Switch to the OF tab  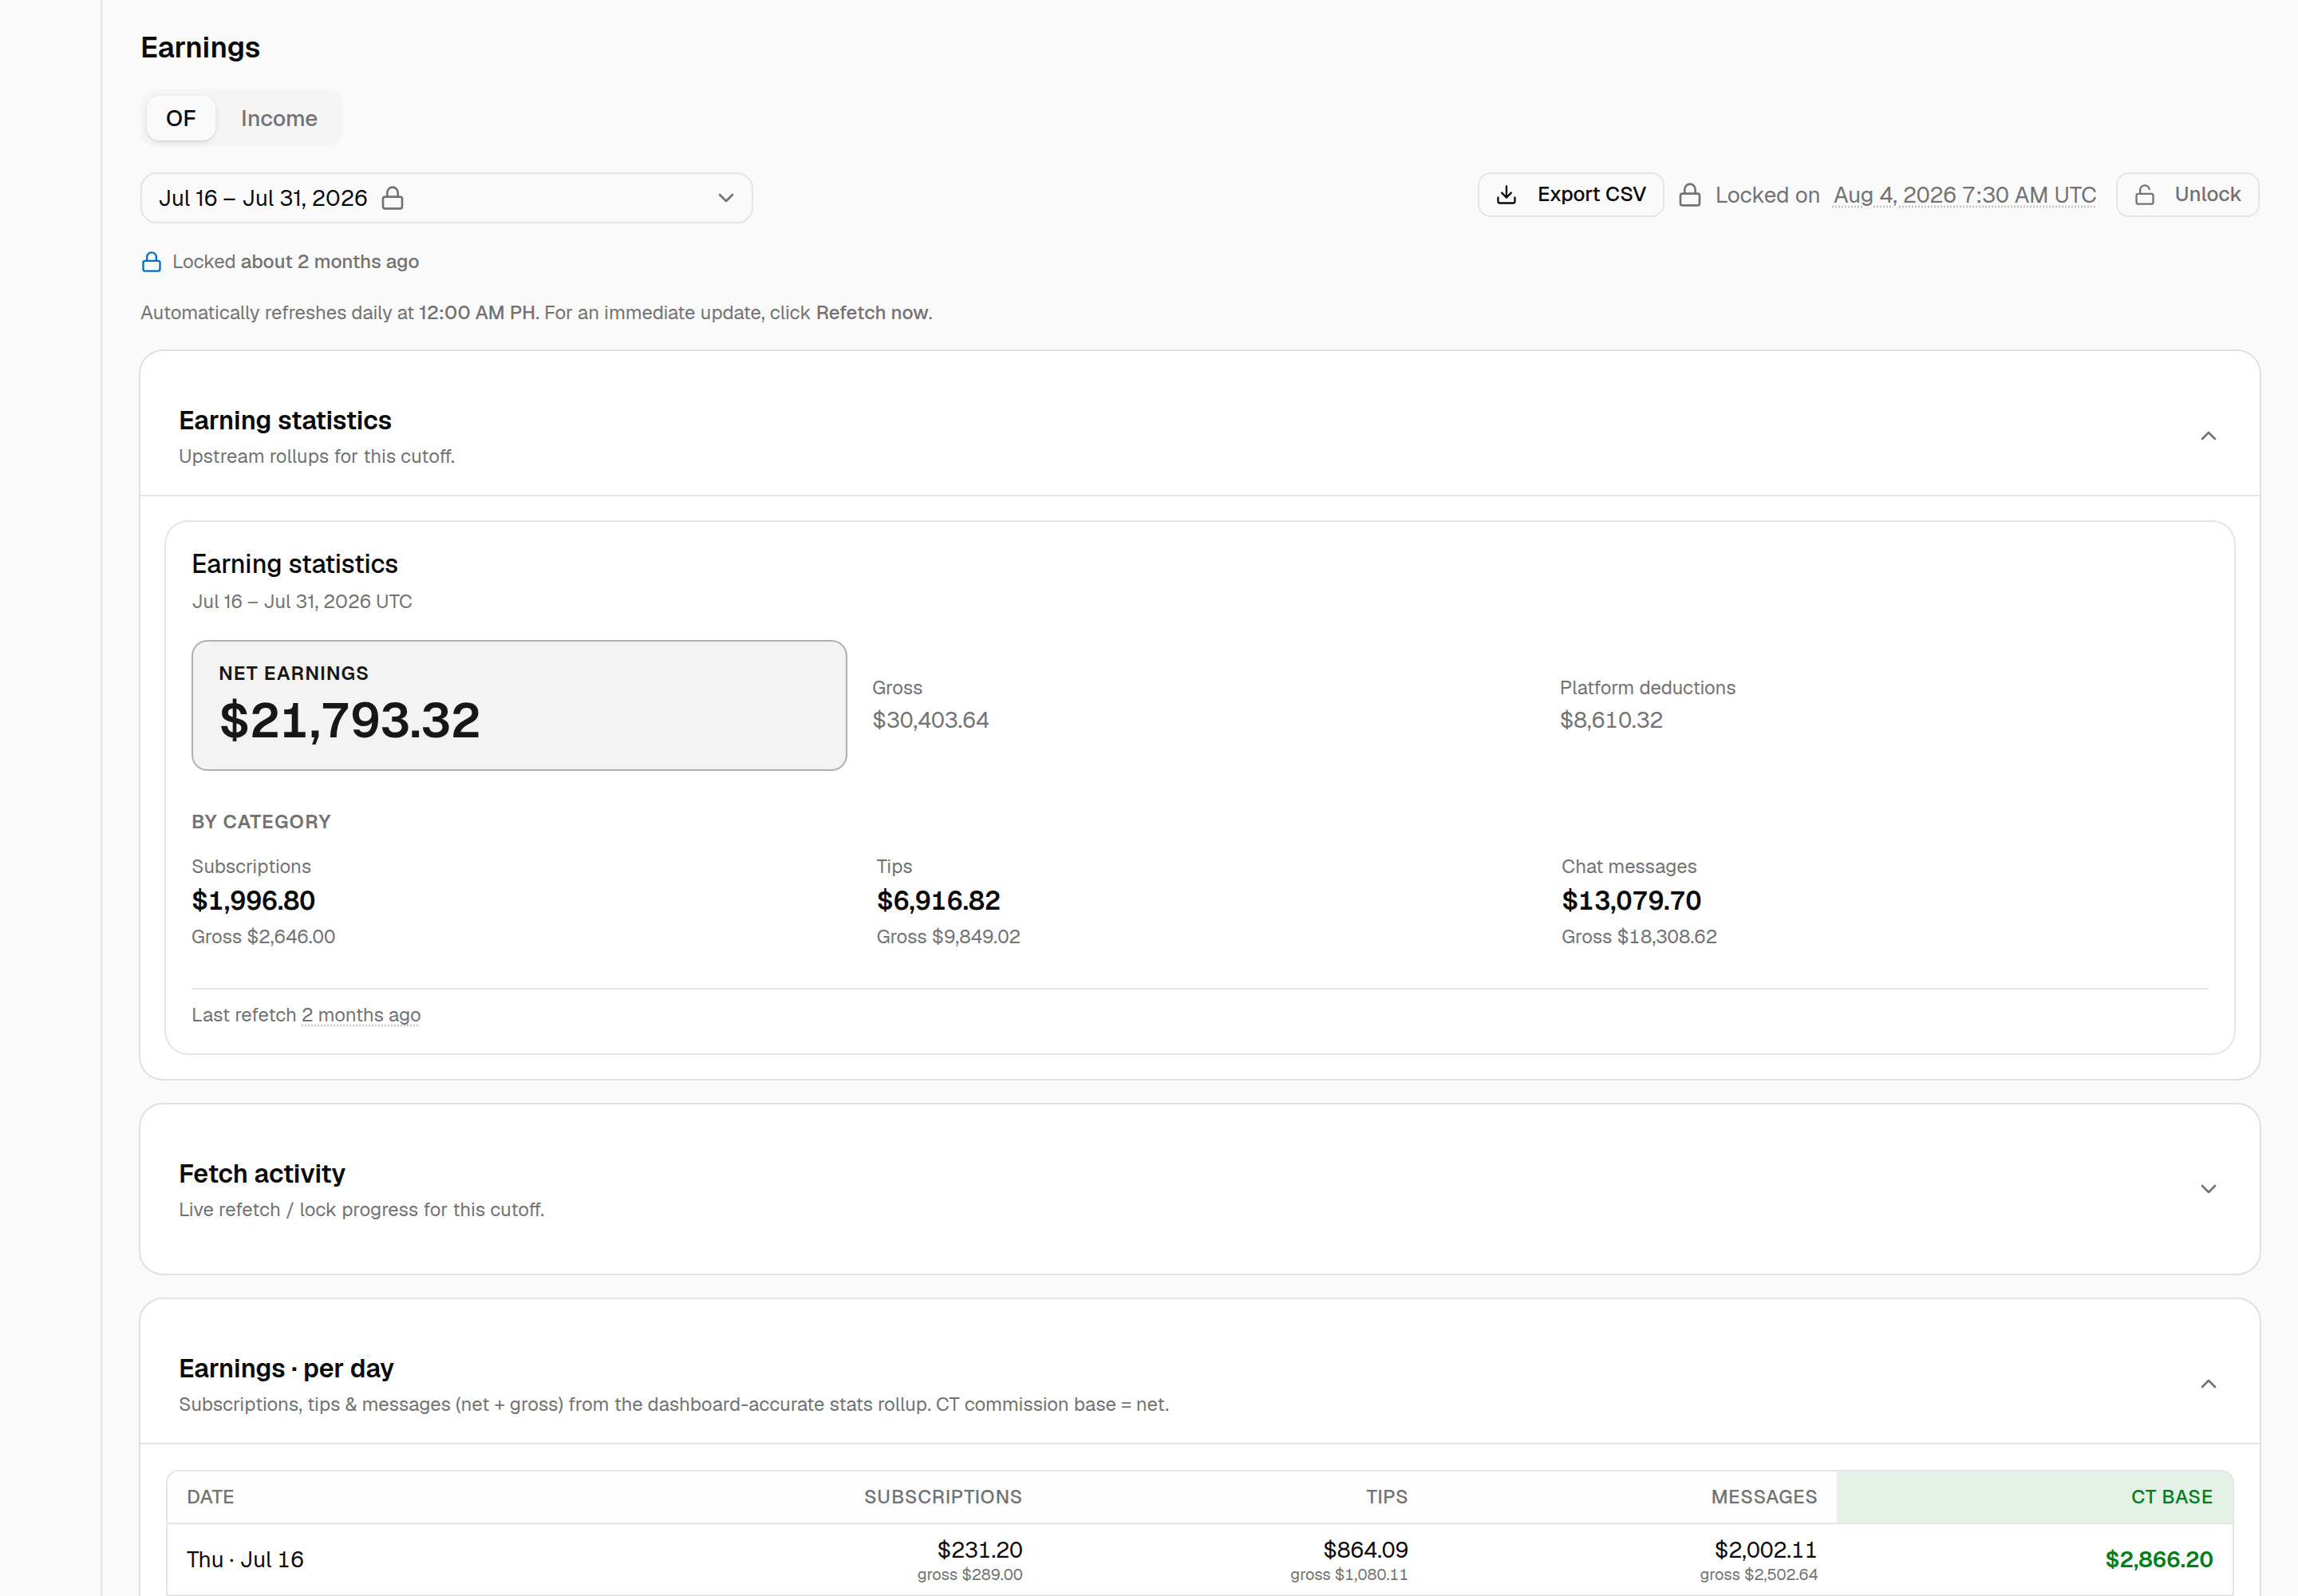pos(180,118)
